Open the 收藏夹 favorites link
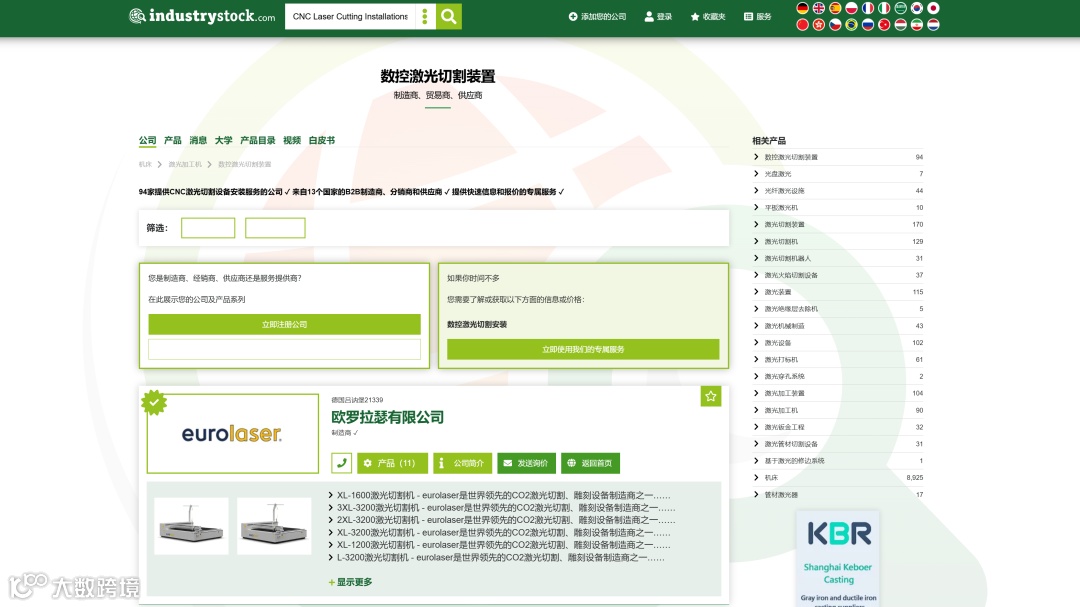1080x607 pixels. coord(708,17)
